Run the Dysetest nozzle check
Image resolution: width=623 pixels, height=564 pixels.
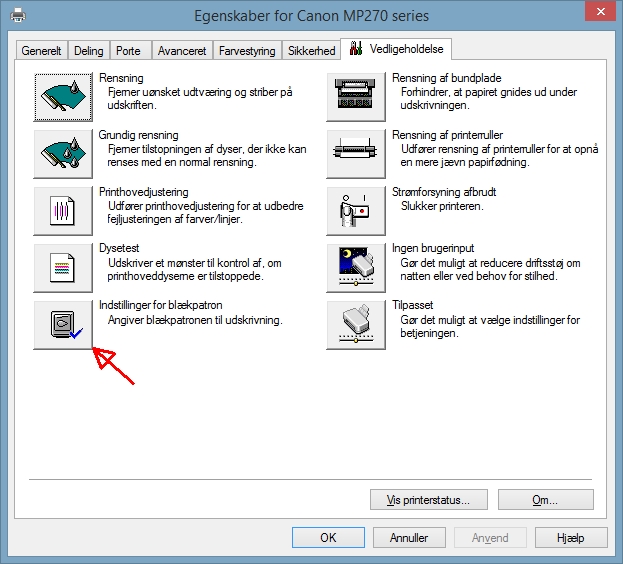pos(63,267)
